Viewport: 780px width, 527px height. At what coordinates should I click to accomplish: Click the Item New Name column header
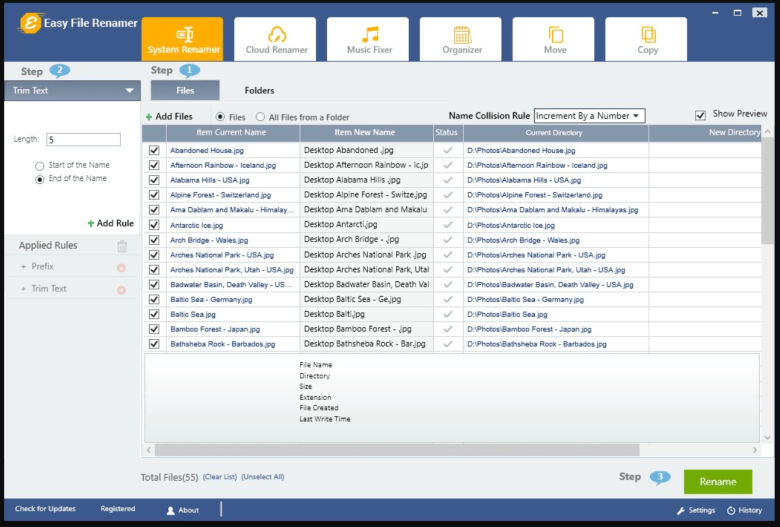tap(366, 133)
